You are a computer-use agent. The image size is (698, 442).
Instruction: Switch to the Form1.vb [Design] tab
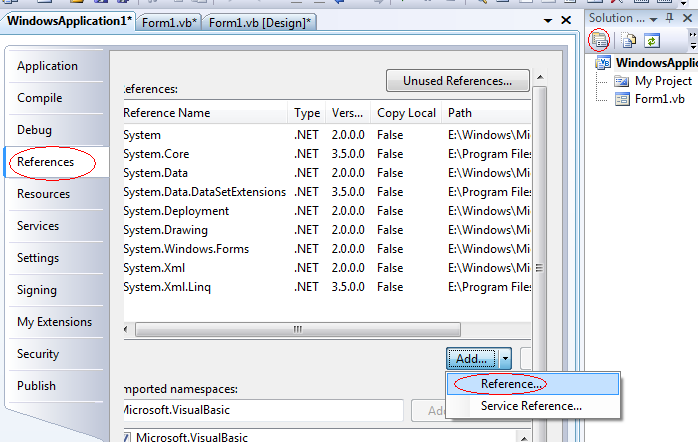(x=260, y=22)
